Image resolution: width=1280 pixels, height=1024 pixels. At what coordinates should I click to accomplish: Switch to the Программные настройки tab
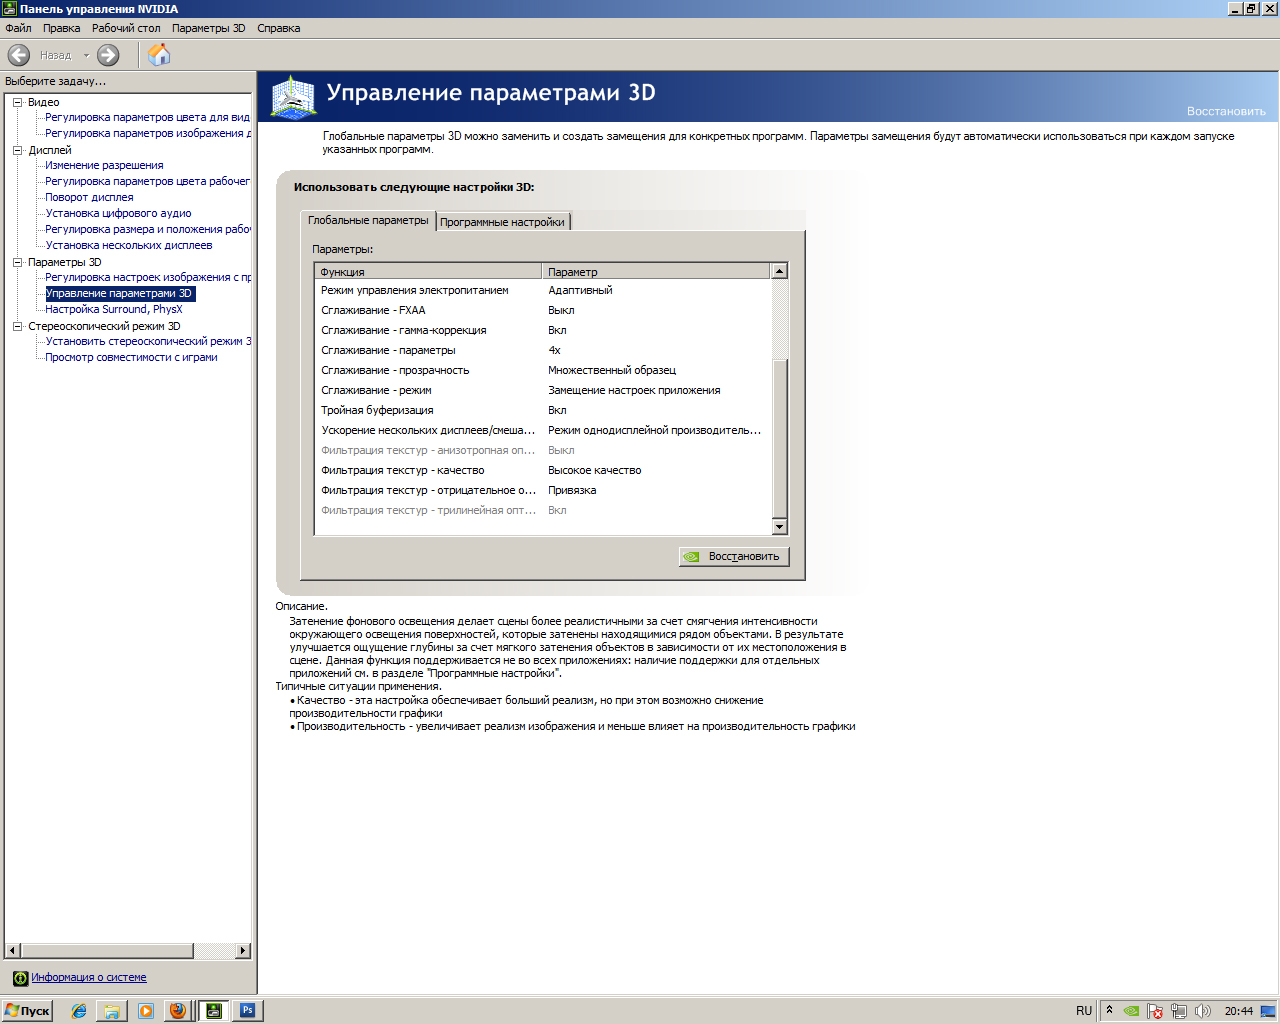502,222
